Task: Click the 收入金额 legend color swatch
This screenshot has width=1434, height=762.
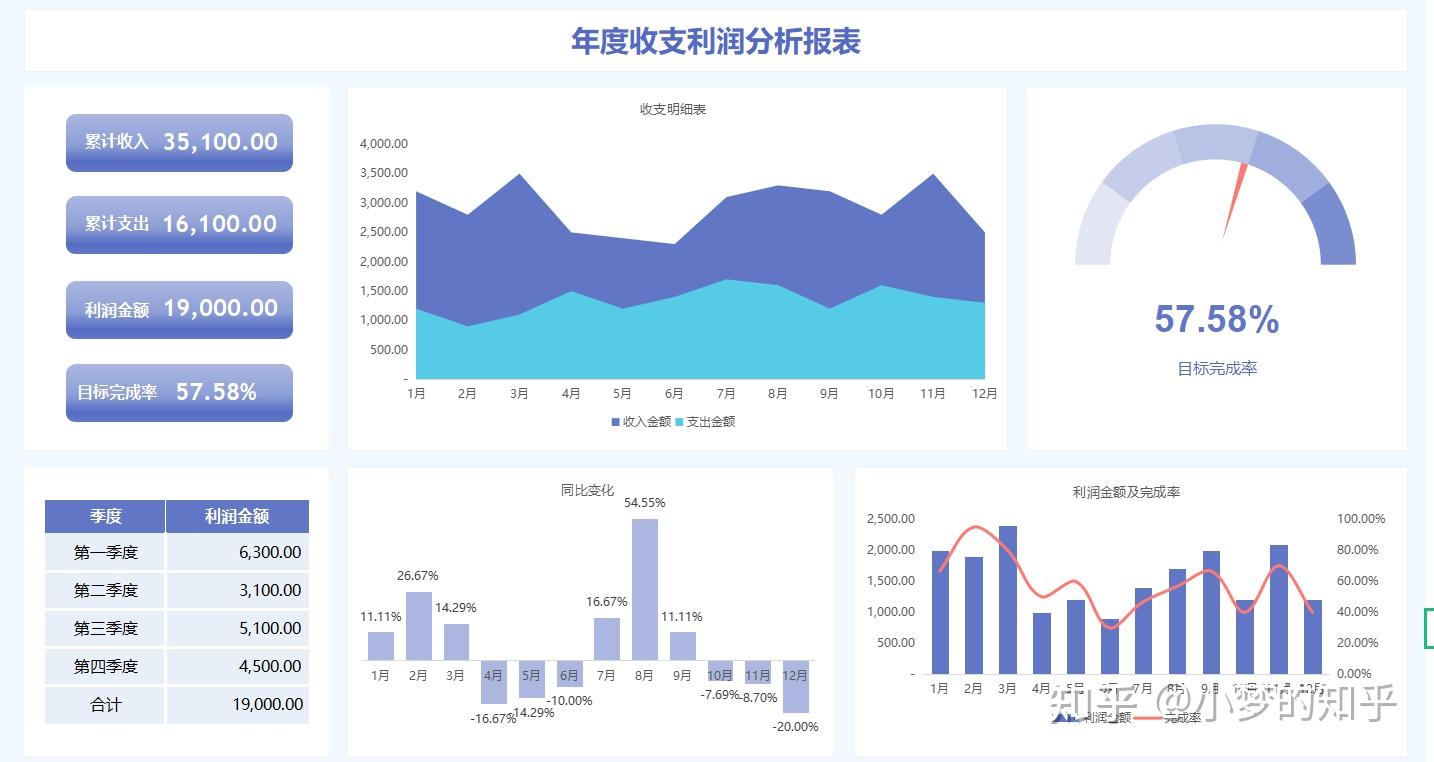Action: [616, 422]
